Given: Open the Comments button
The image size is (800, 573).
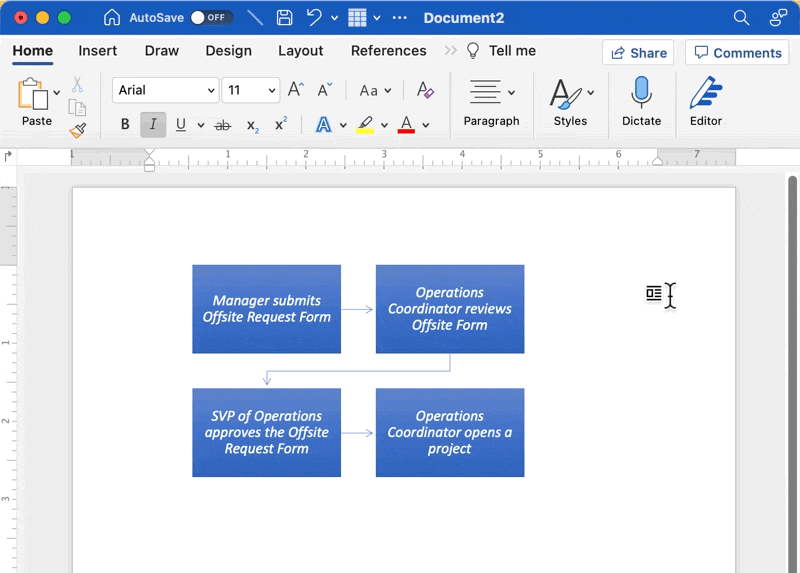Looking at the screenshot, I should click(x=737, y=53).
